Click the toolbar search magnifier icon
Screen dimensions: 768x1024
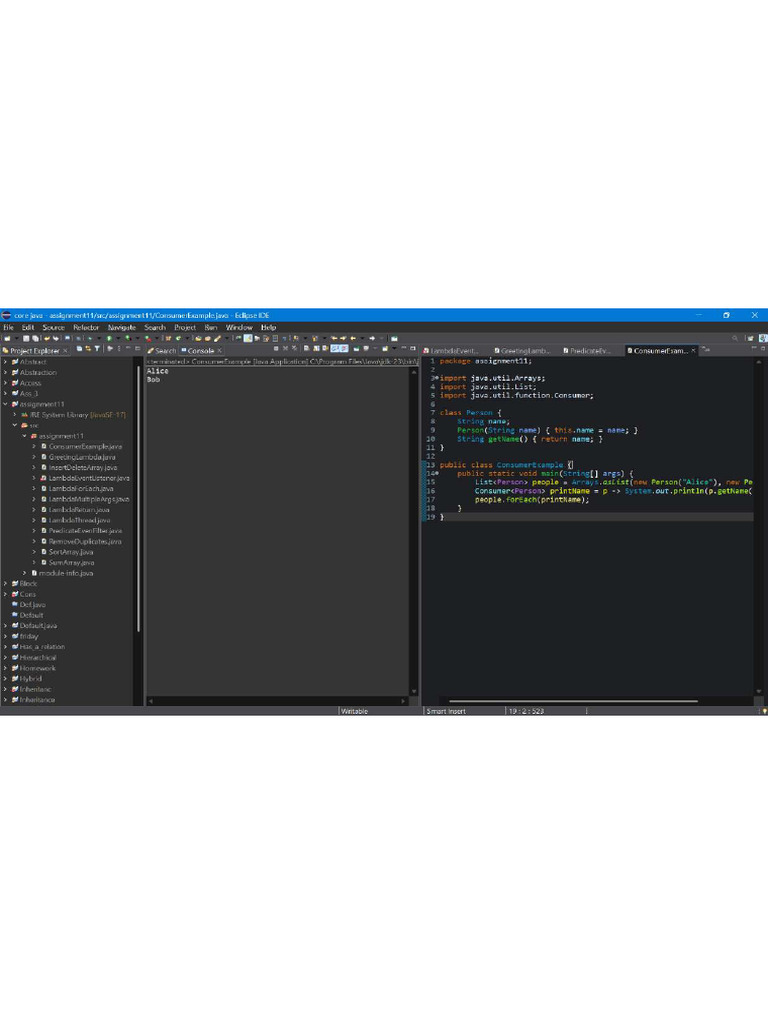(735, 339)
